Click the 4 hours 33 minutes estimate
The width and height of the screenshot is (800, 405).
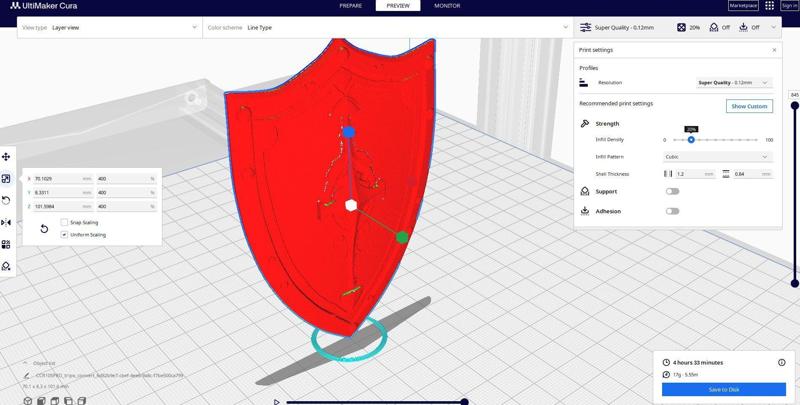coord(697,363)
